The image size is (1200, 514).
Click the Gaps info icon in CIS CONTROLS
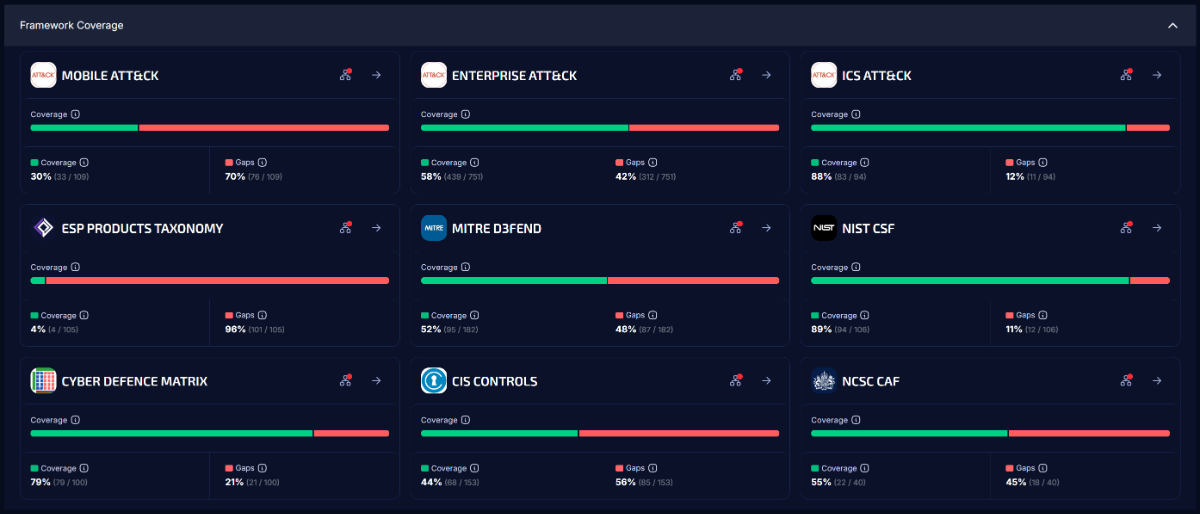[x=652, y=468]
